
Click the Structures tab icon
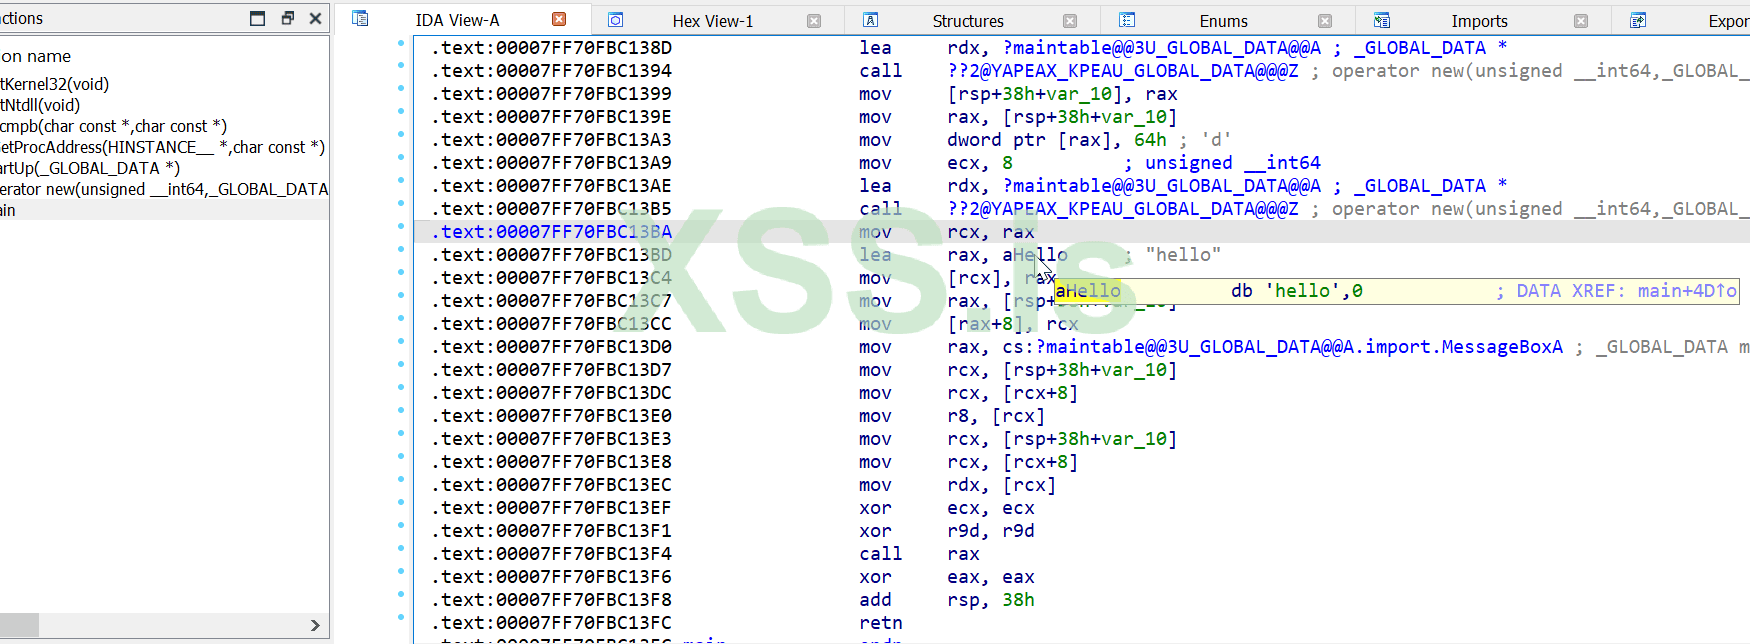(871, 20)
